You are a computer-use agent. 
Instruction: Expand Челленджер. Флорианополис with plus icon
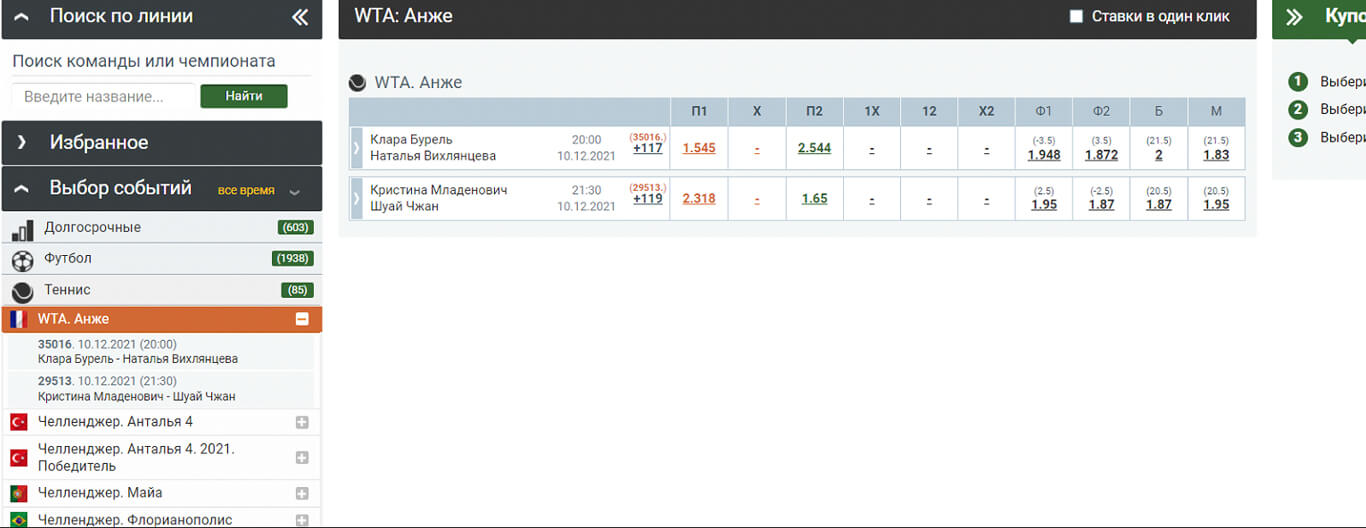click(x=302, y=520)
